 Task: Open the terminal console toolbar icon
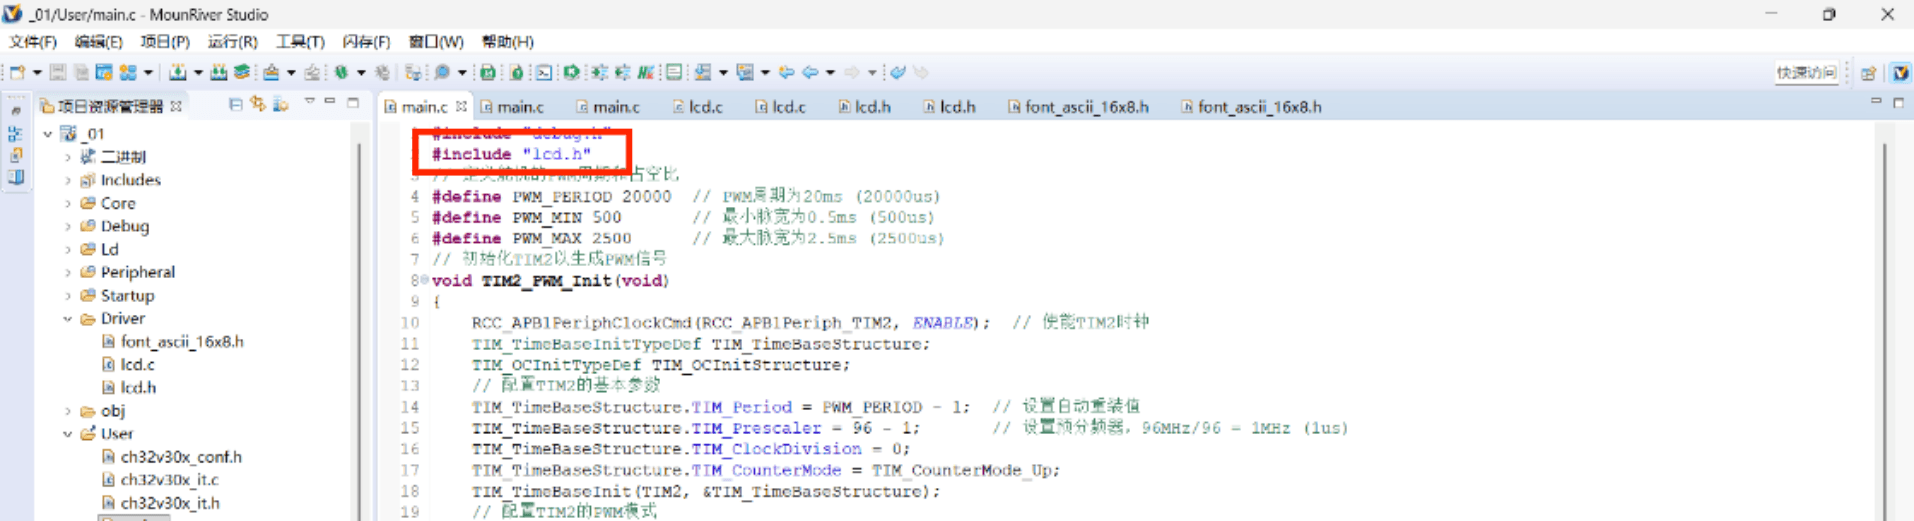click(543, 72)
